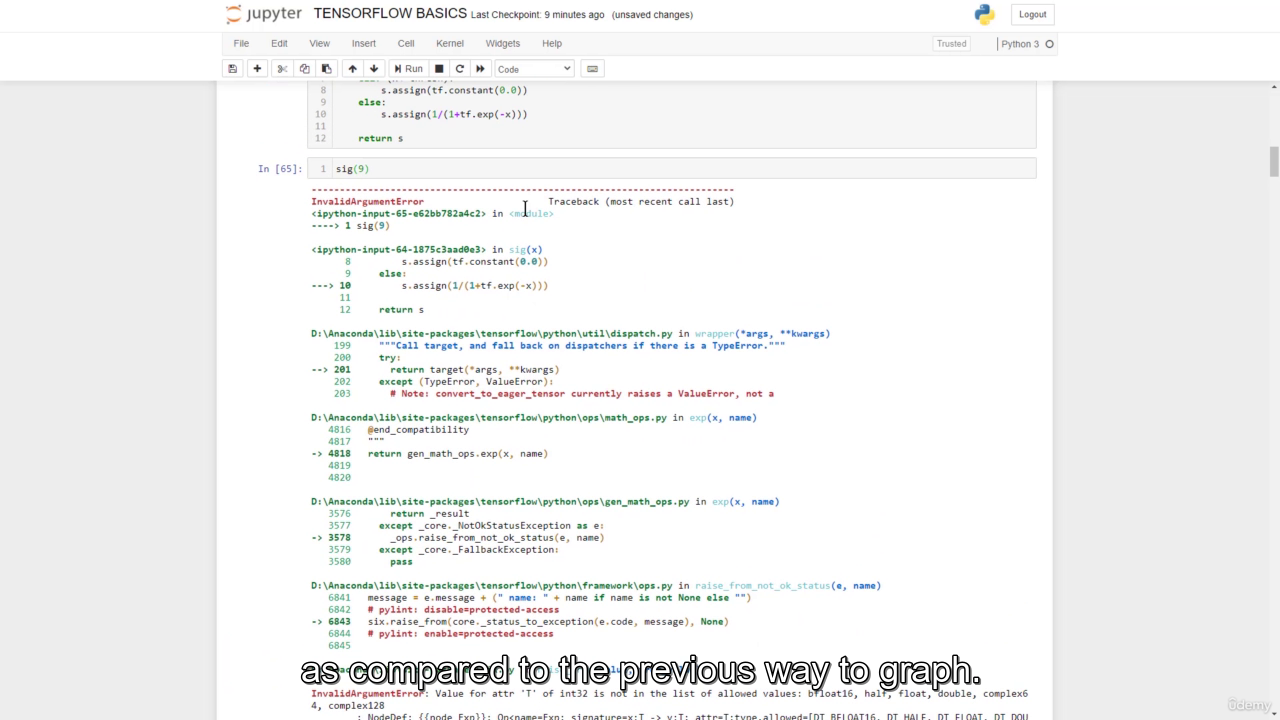This screenshot has height=720, width=1280.
Task: Move selected cell down arrow
Action: (x=374, y=69)
